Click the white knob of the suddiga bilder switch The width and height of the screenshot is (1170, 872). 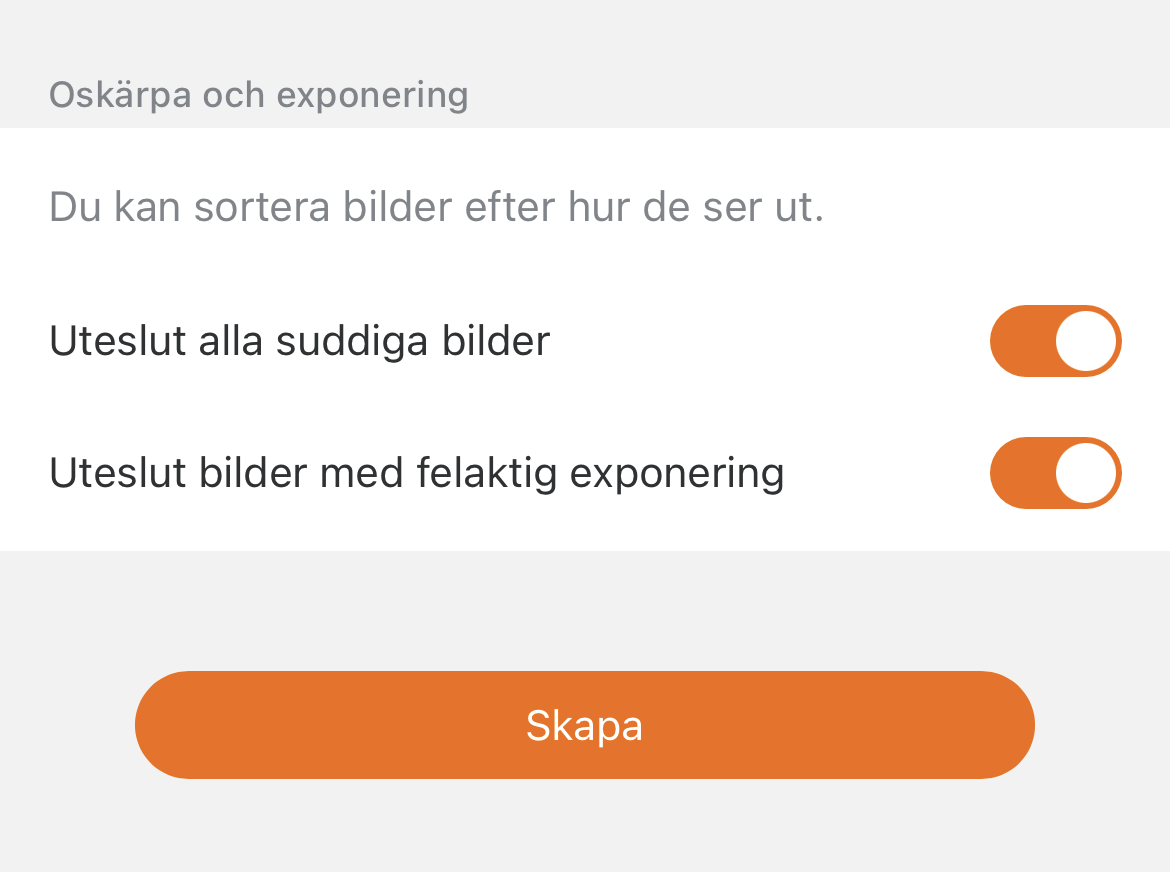click(1086, 341)
